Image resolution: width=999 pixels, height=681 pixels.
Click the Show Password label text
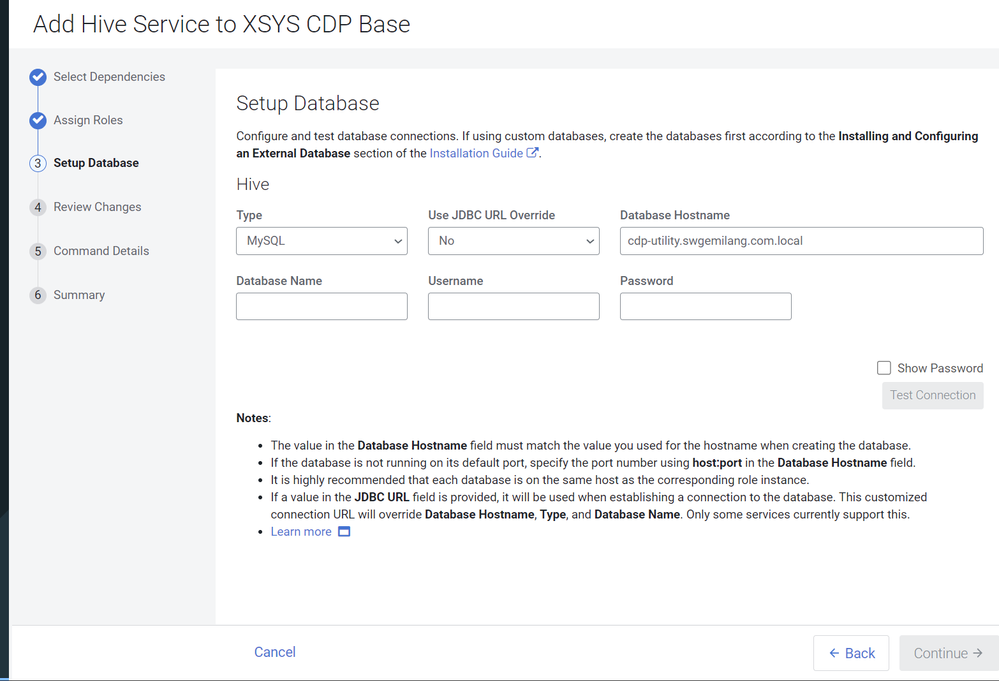(940, 368)
